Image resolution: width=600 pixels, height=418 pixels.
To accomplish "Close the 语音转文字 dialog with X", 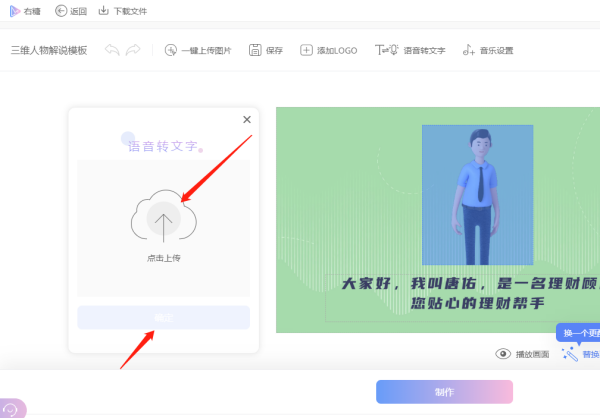I will (x=247, y=119).
